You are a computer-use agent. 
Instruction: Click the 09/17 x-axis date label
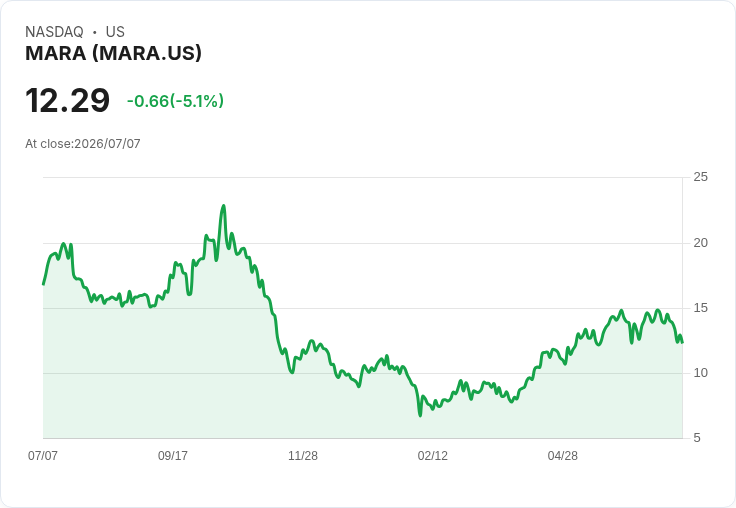coord(173,455)
